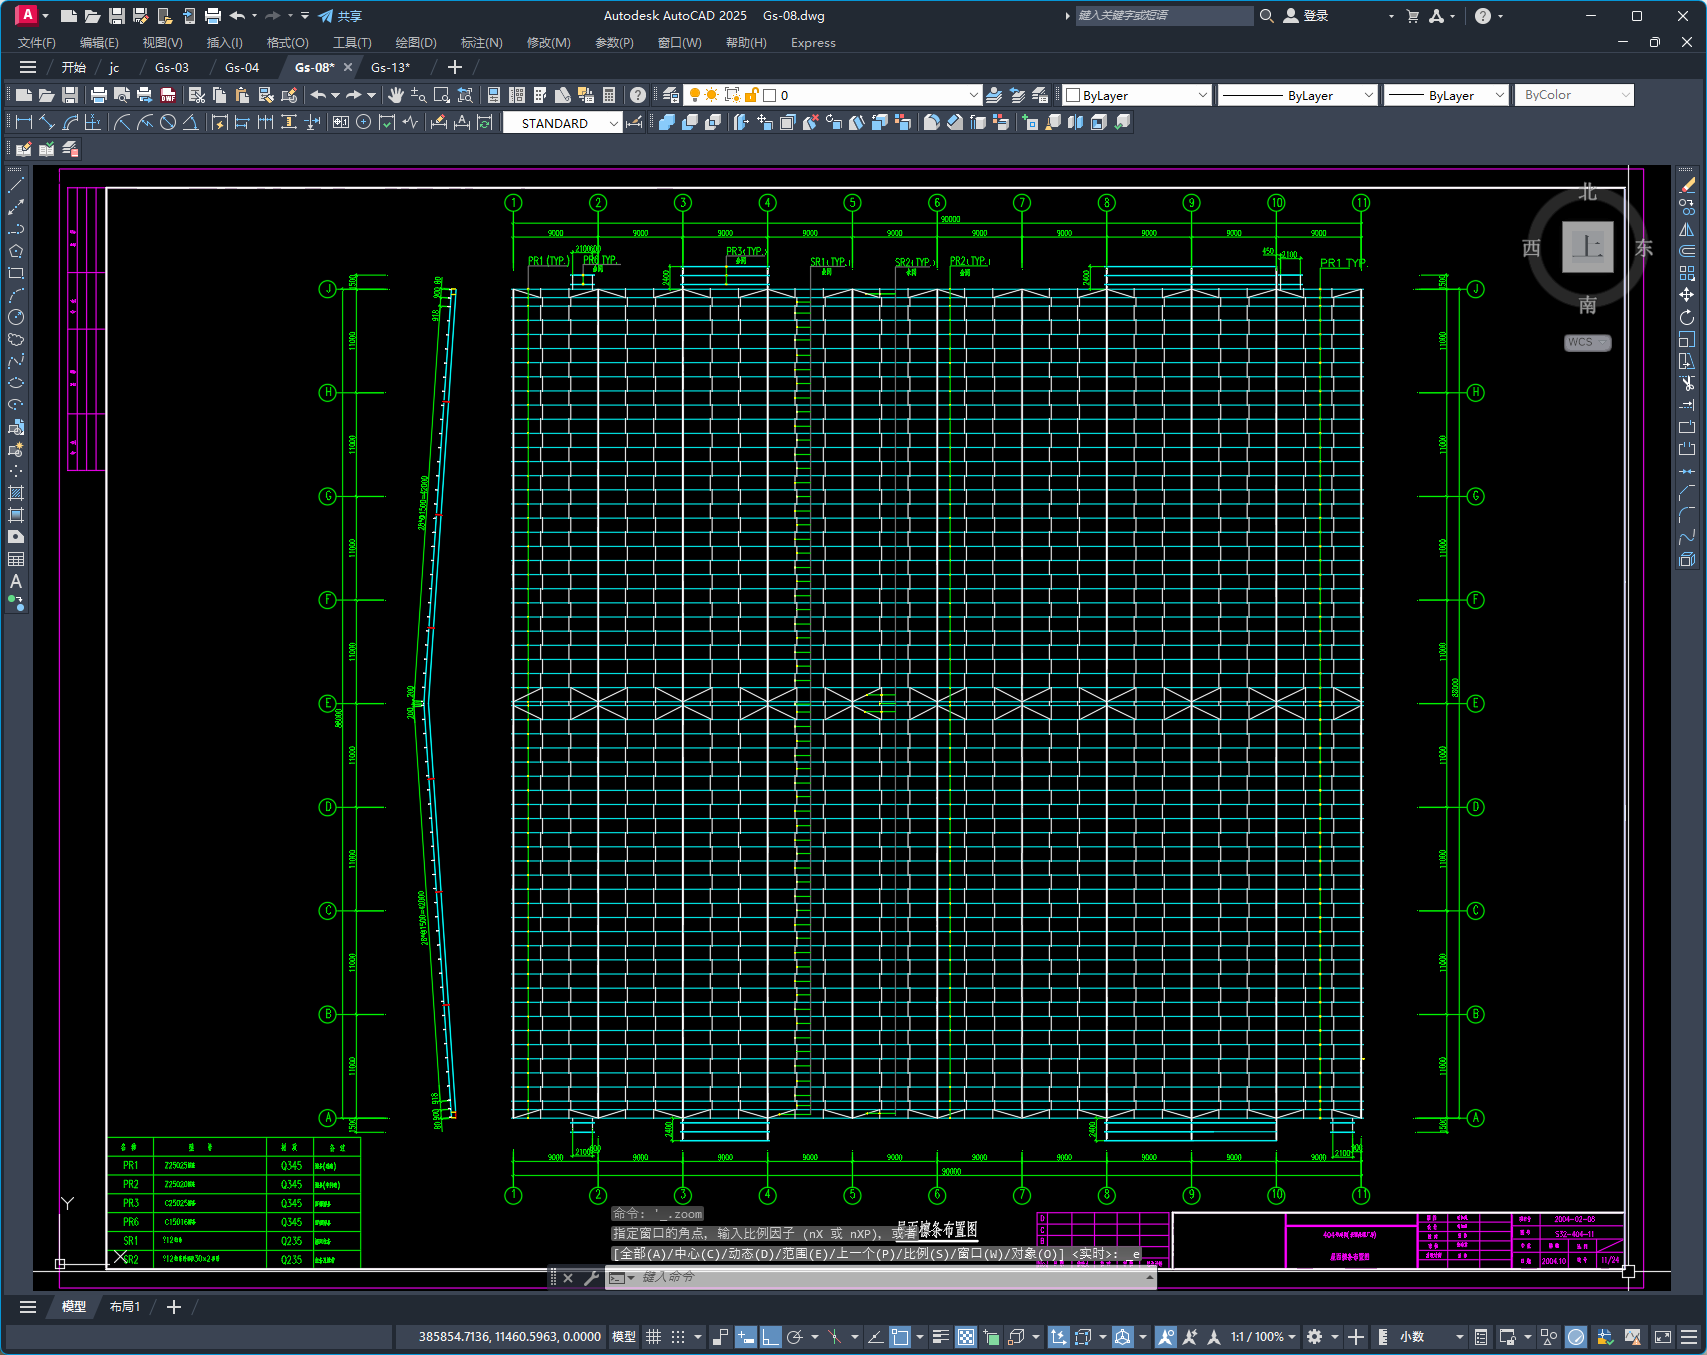Select the Circle draw tool
1707x1355 pixels.
[16, 317]
